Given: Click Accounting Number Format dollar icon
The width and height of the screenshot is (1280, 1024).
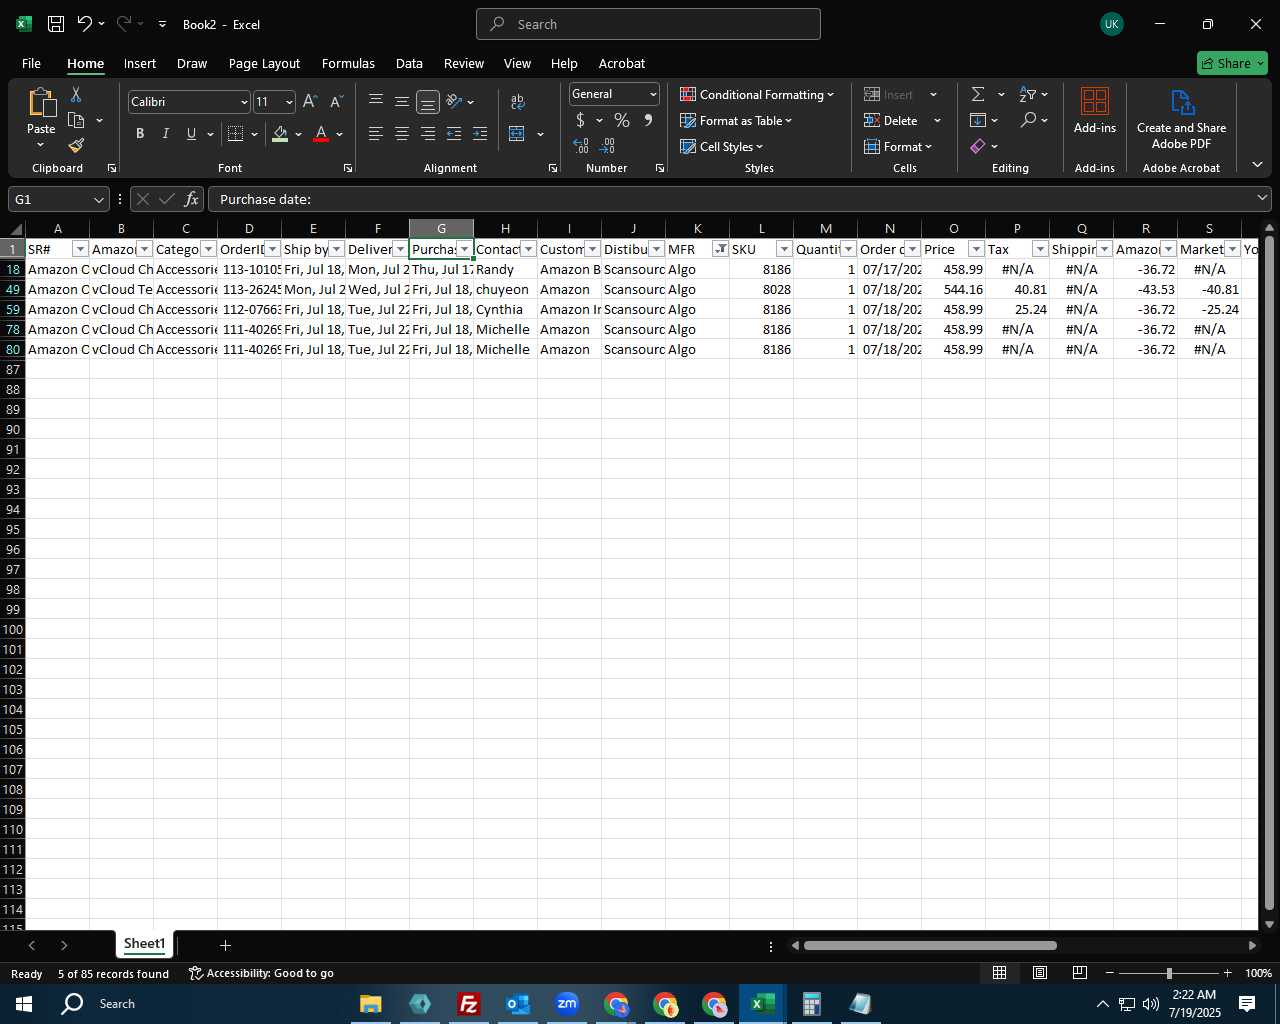Looking at the screenshot, I should coord(580,120).
